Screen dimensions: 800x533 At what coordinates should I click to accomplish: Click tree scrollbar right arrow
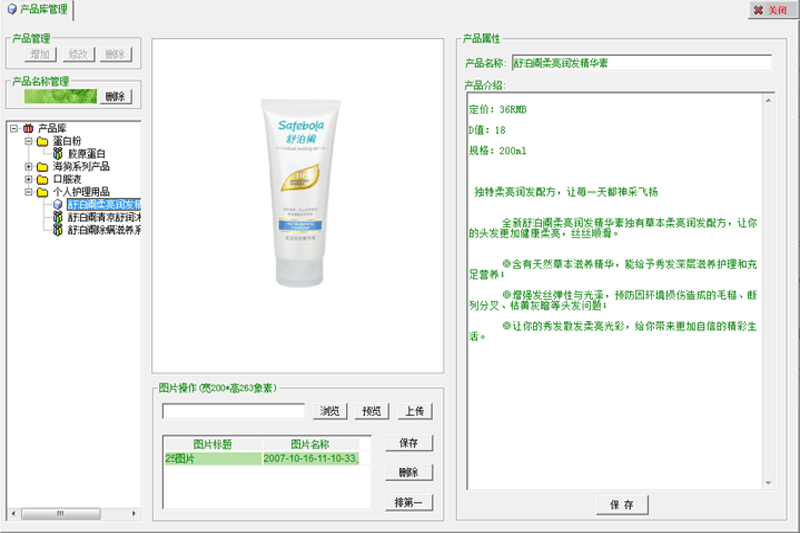[134, 513]
